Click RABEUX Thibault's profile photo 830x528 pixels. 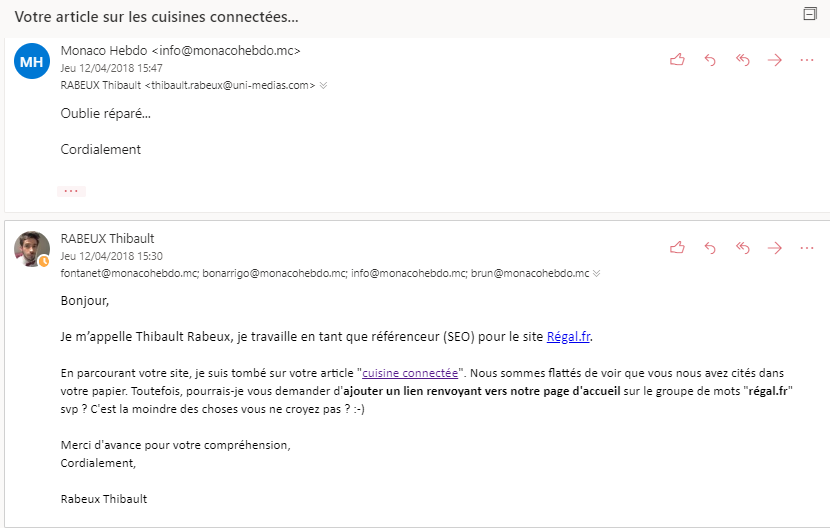(x=32, y=248)
